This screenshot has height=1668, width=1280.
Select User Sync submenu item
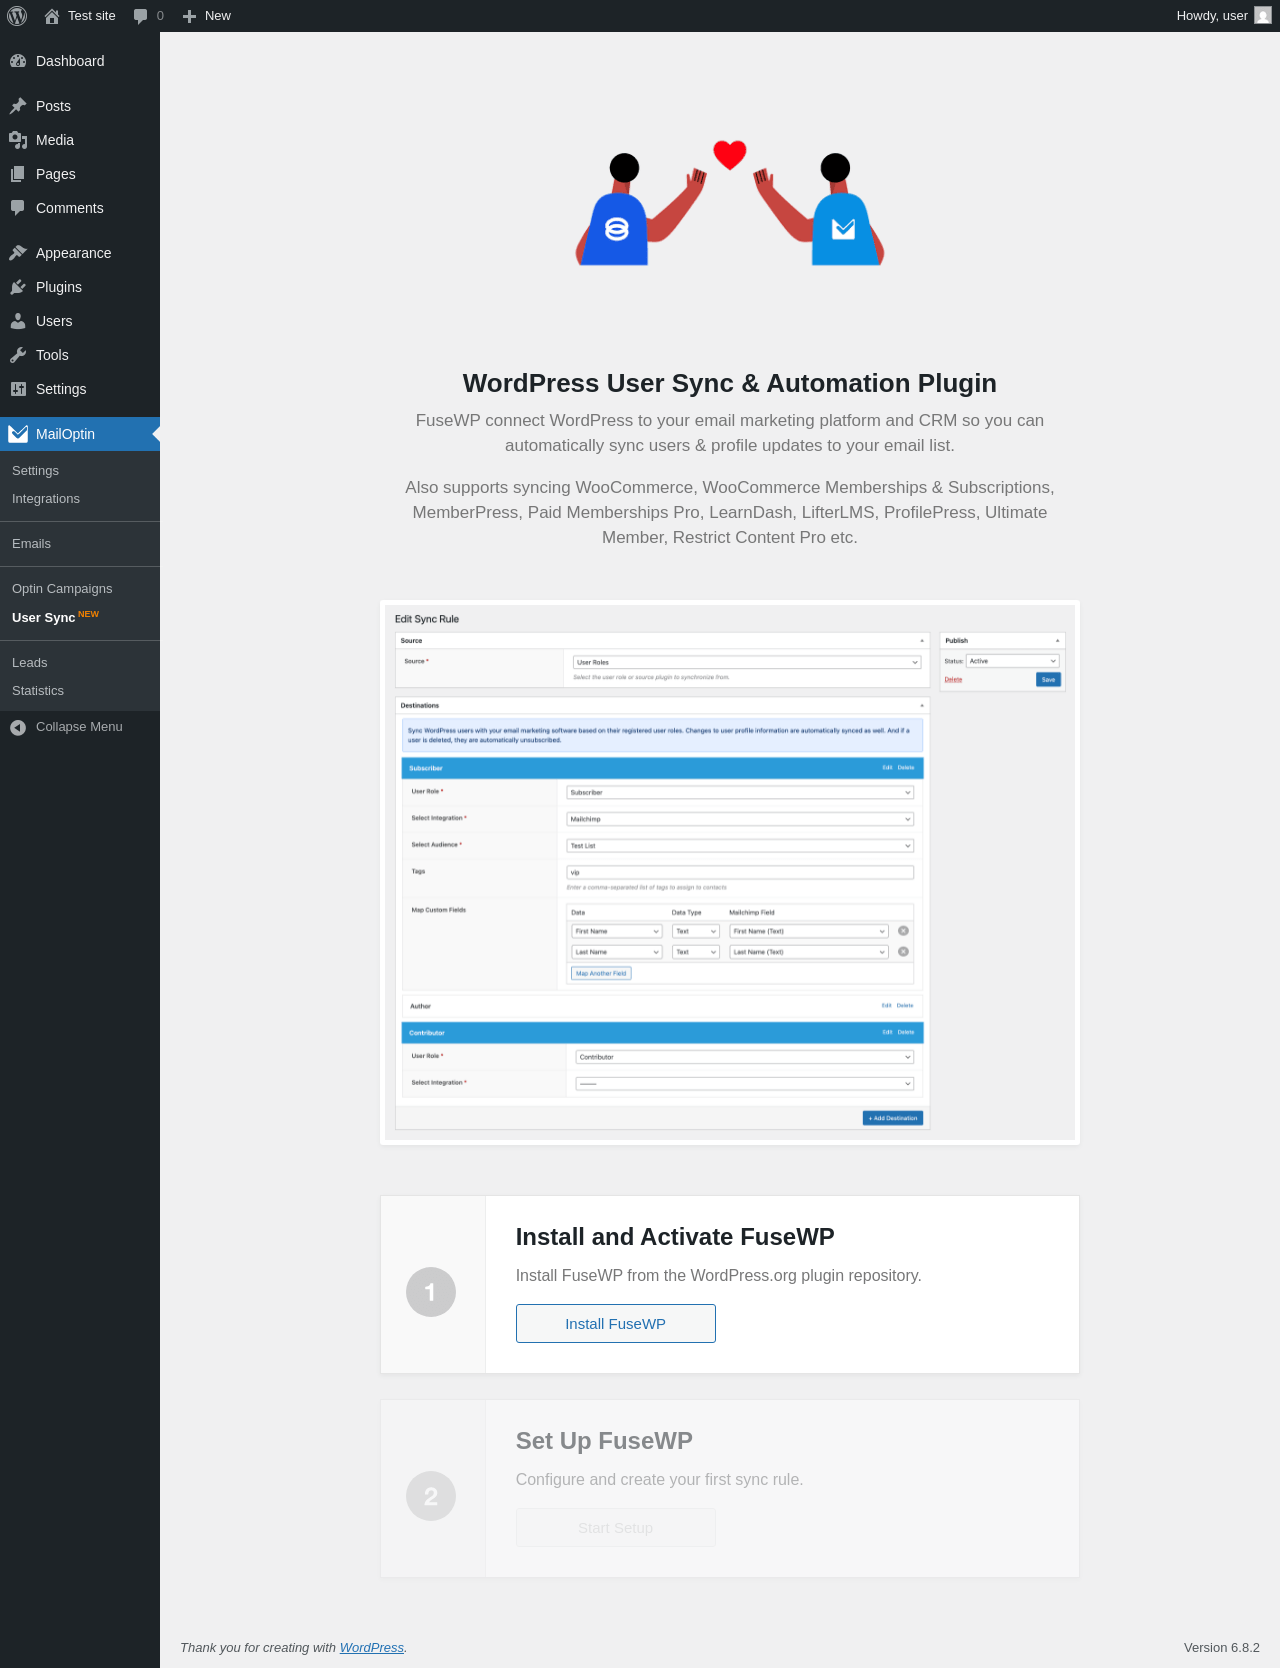tap(80, 617)
